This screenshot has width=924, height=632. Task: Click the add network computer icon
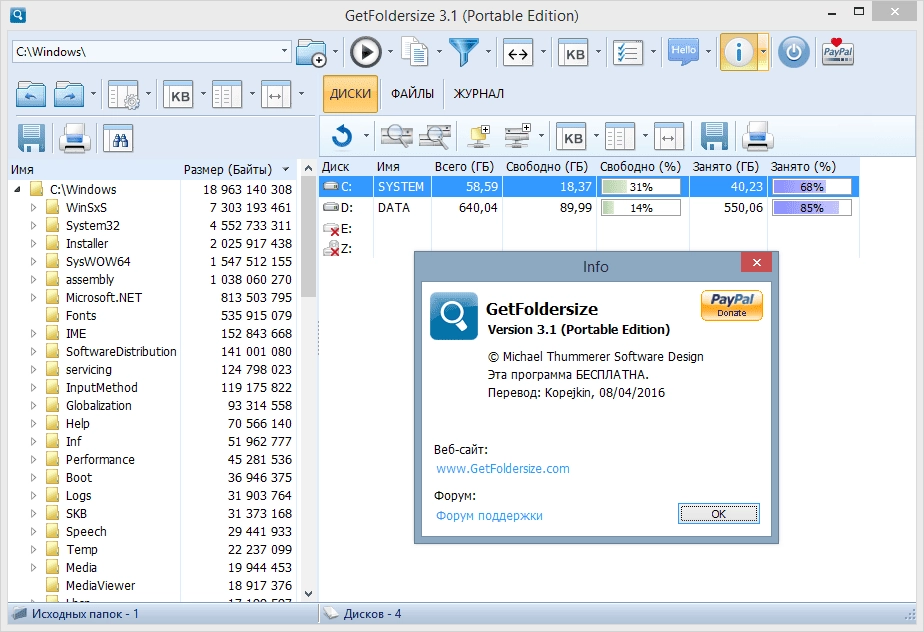tap(517, 136)
